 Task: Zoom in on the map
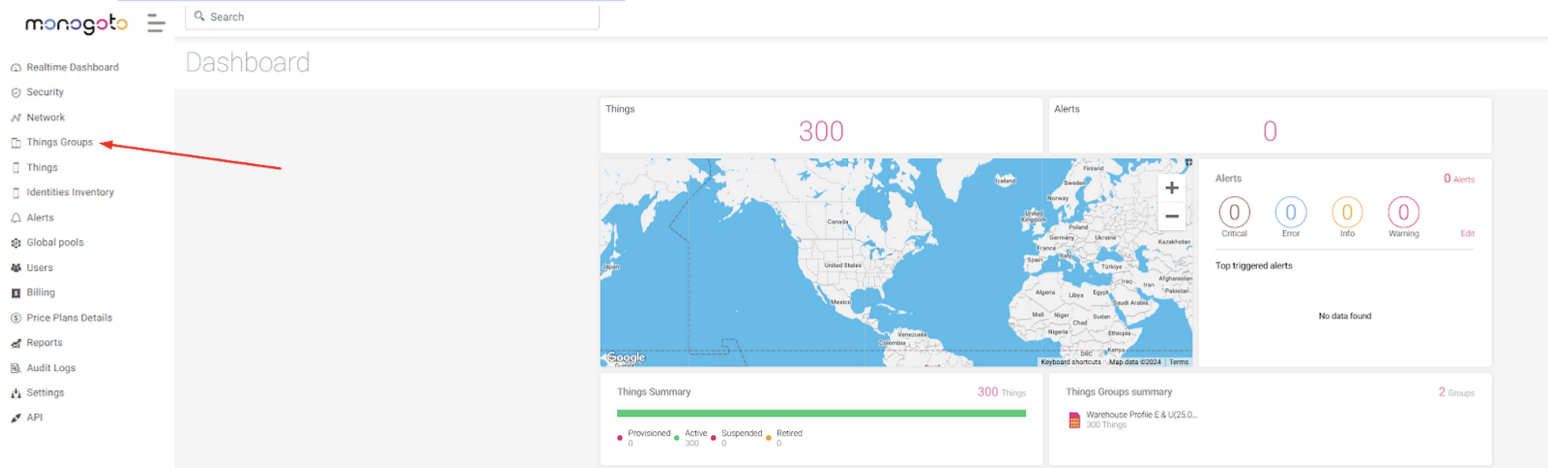1172,188
